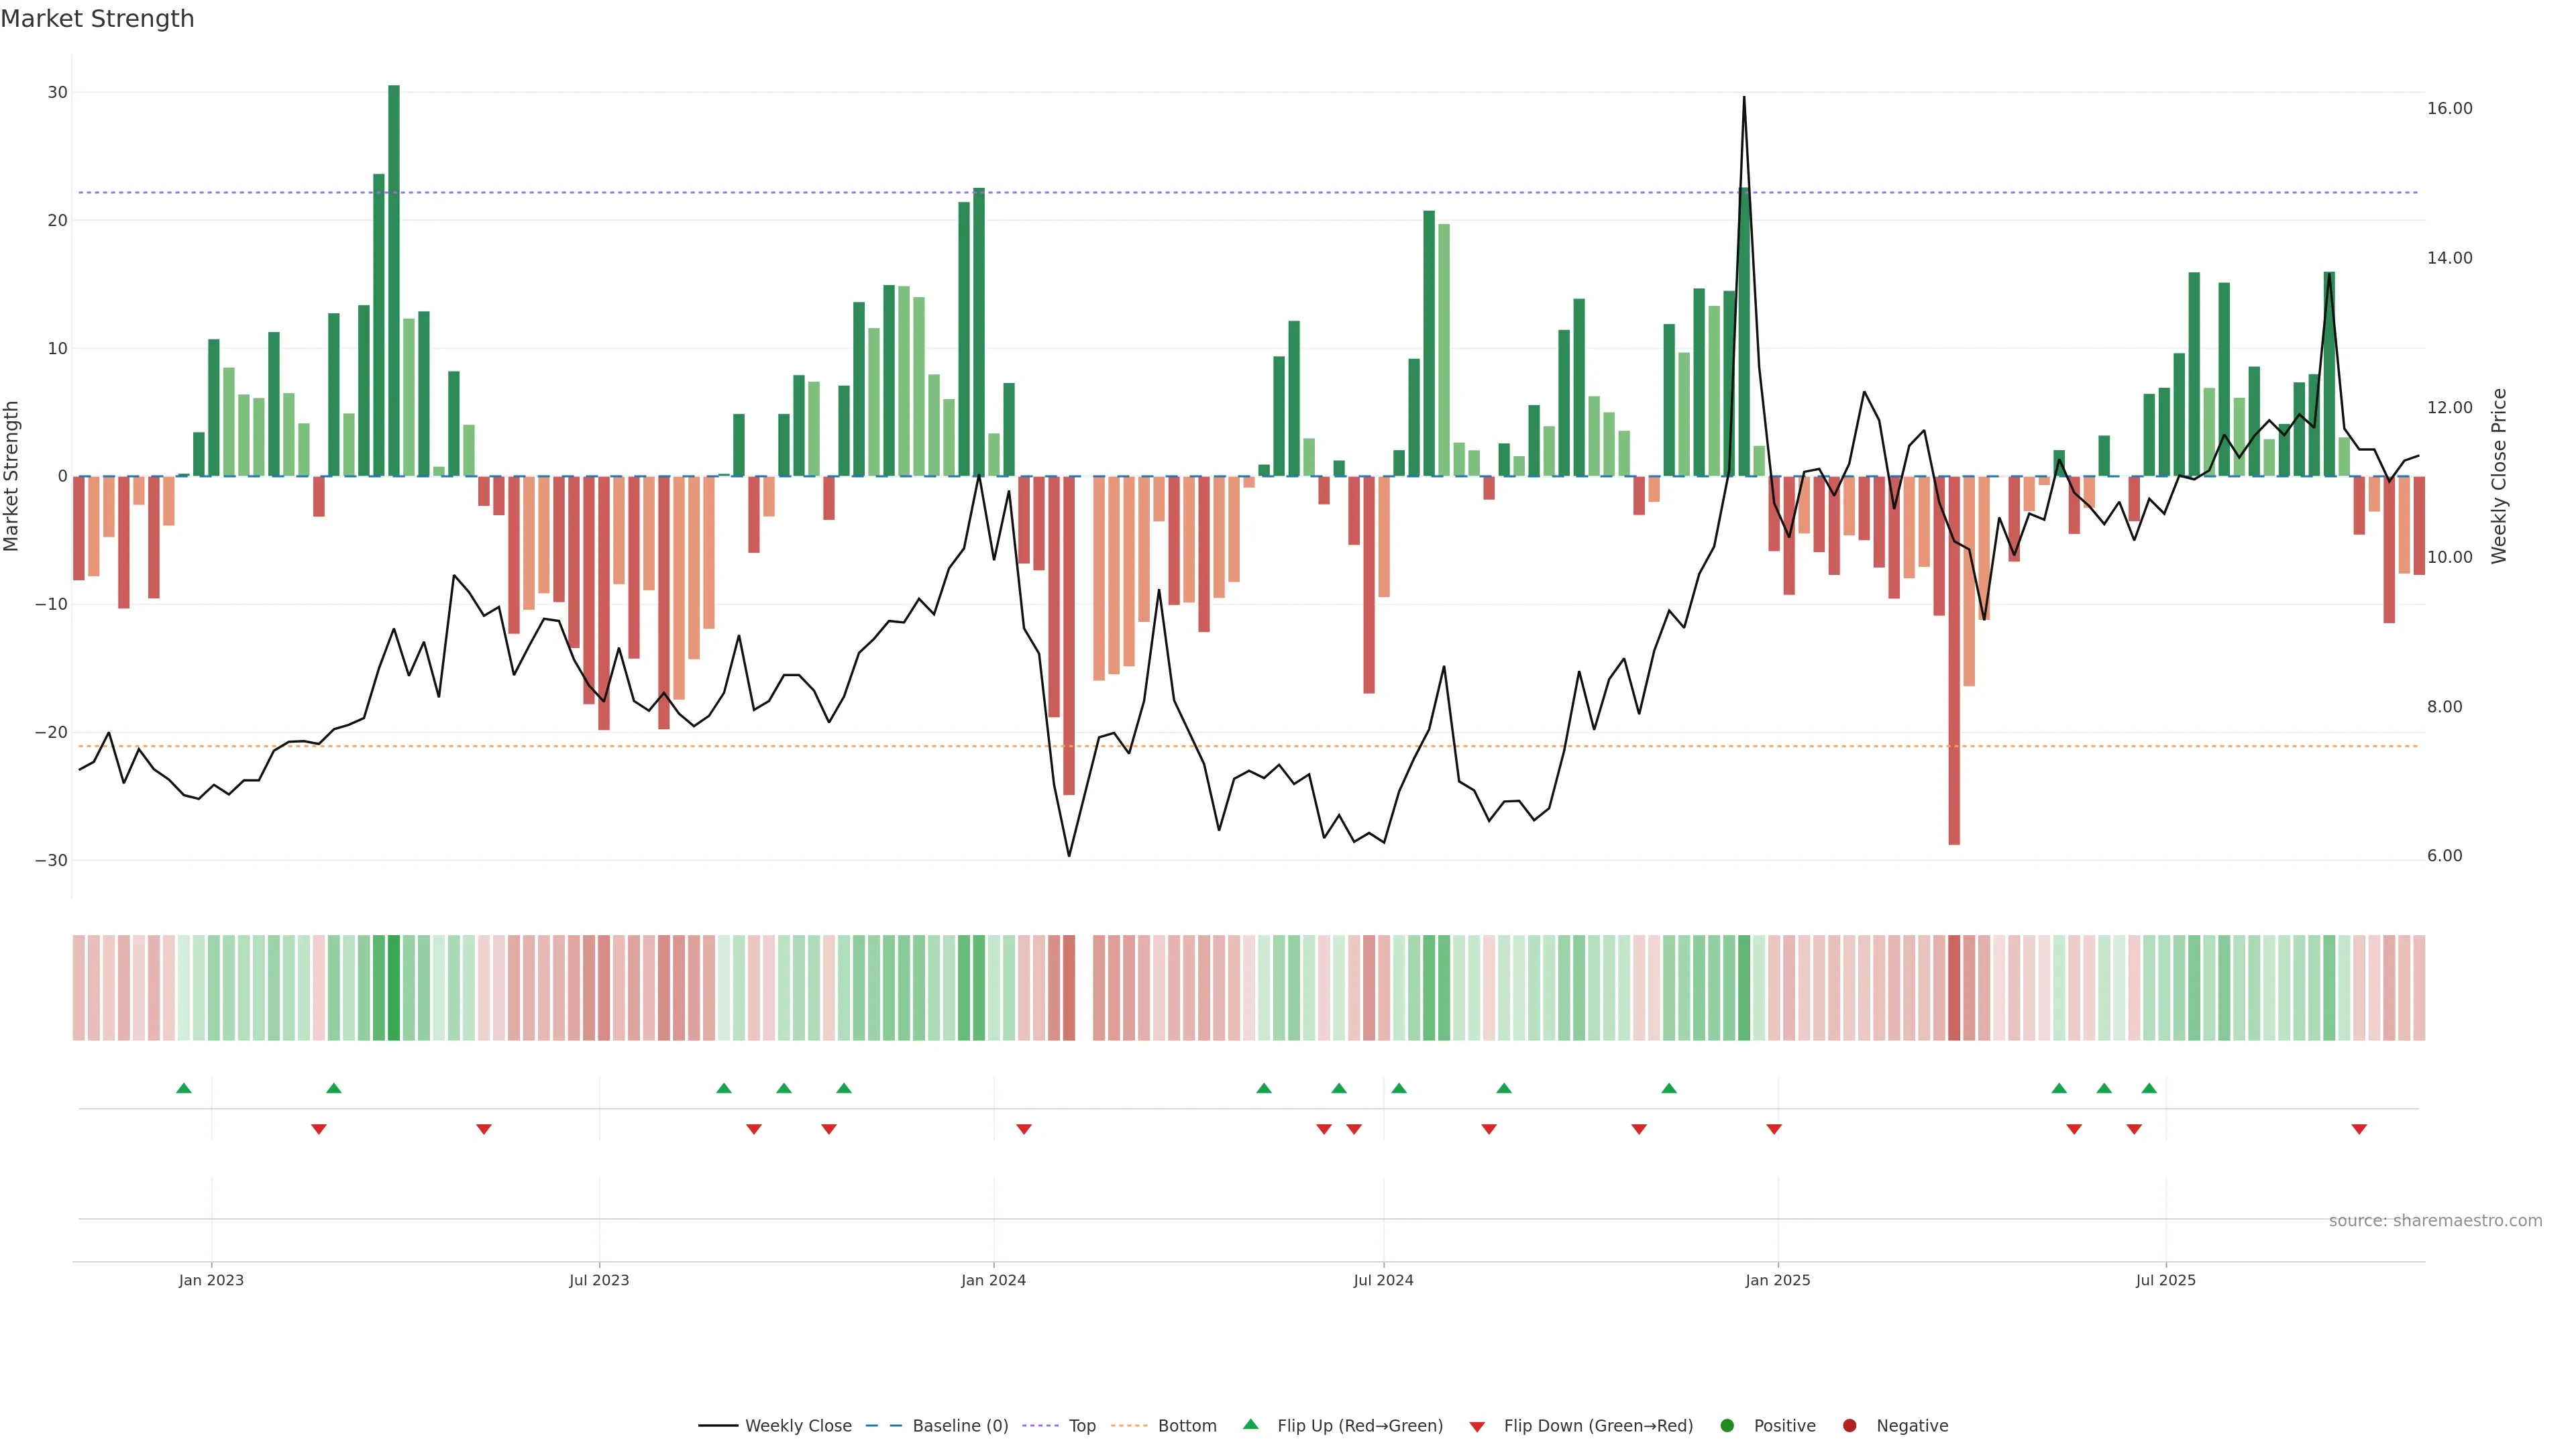Click the source: sharemaestro.com text

pyautogui.click(x=2435, y=1221)
